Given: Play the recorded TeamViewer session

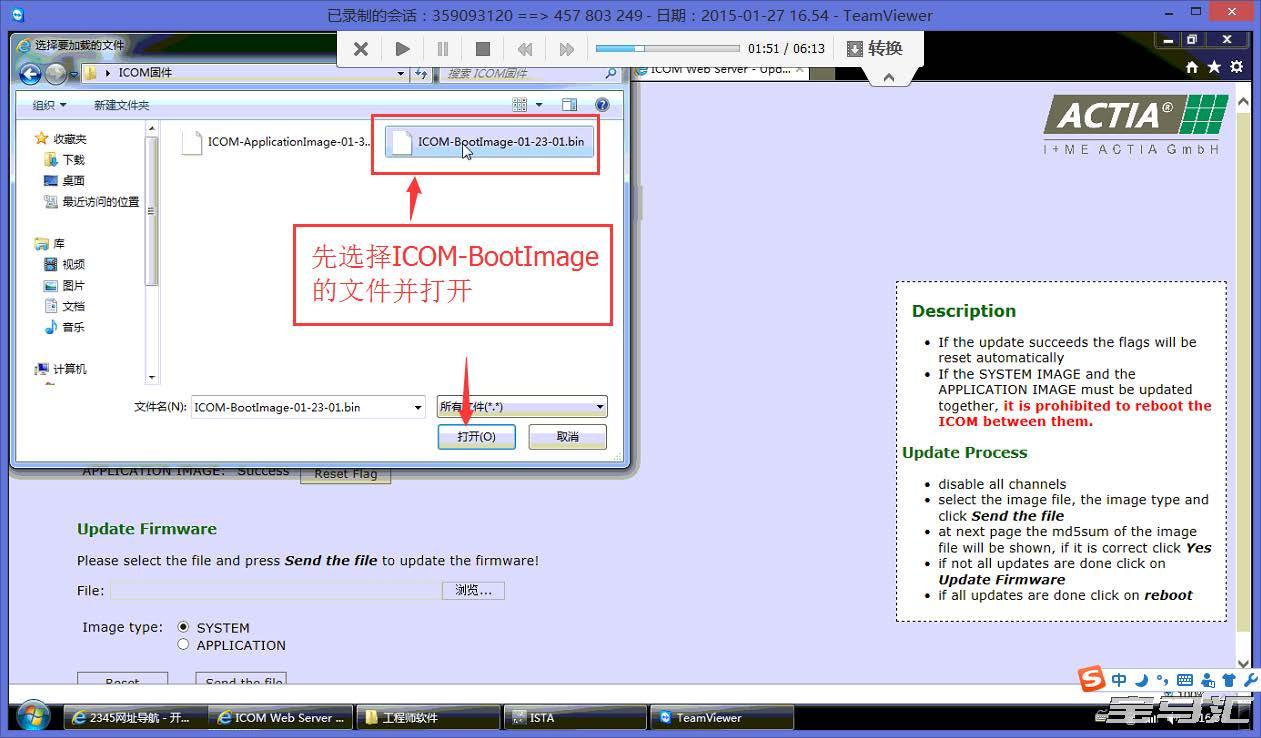Looking at the screenshot, I should click(402, 48).
